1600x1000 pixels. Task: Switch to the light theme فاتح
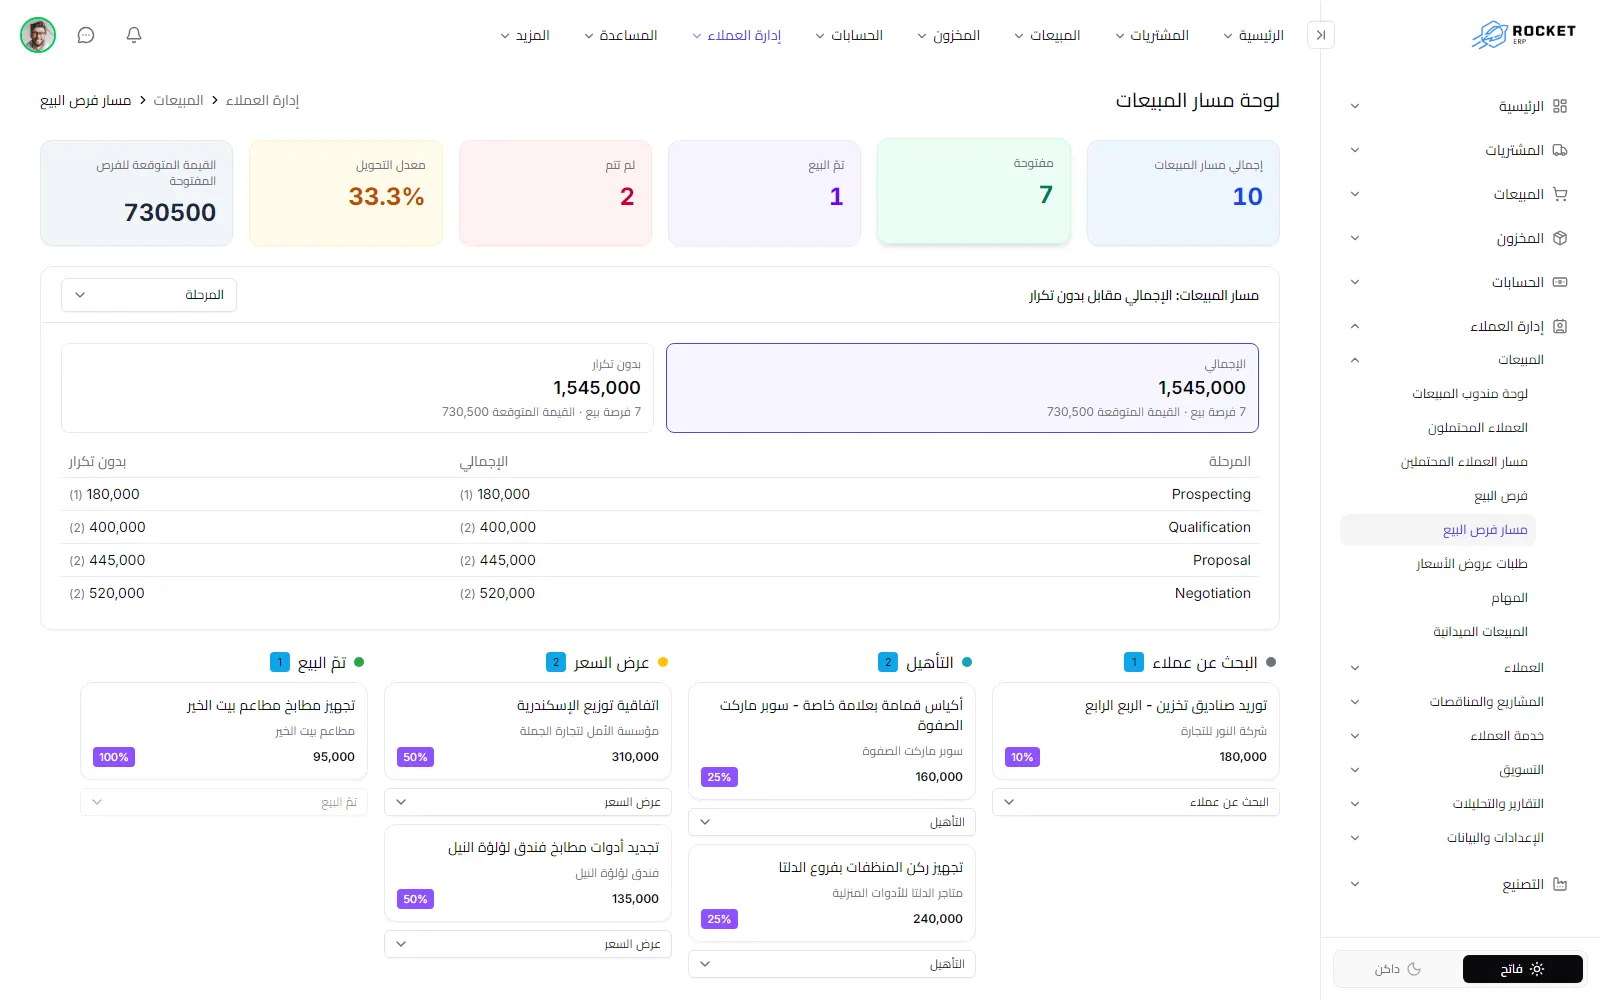pos(1522,969)
